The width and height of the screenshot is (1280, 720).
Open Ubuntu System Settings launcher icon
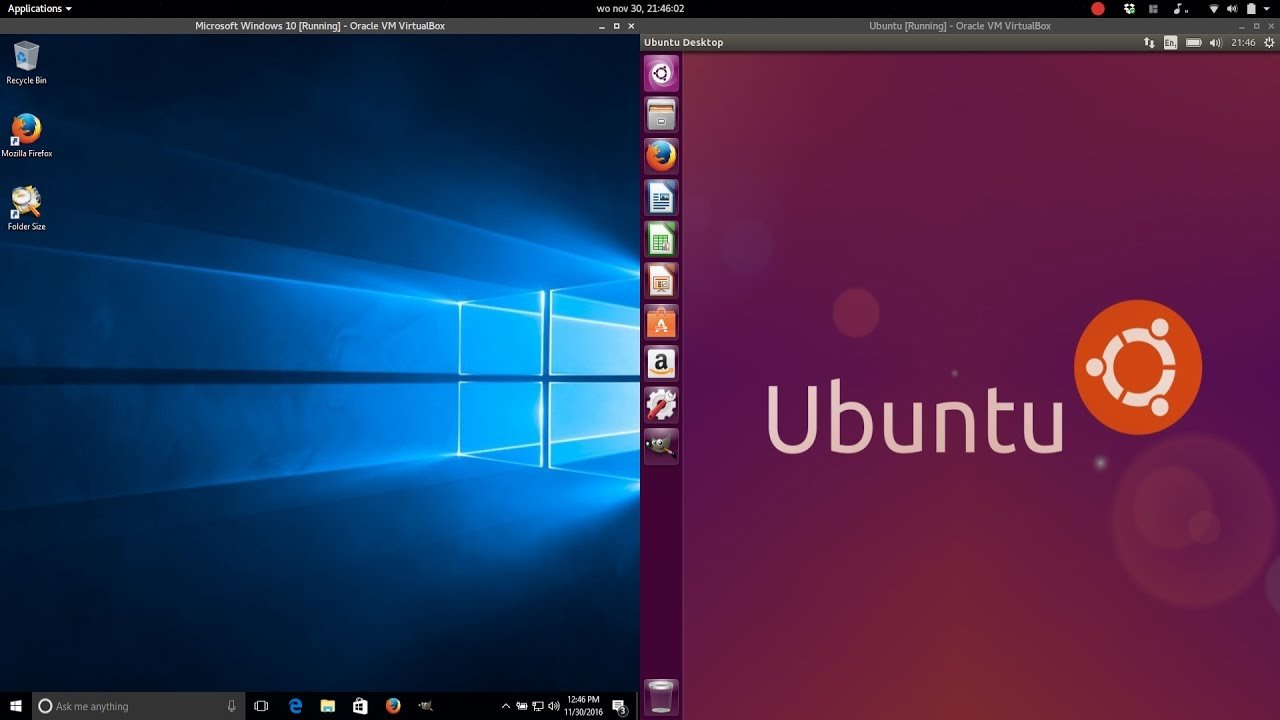(661, 405)
